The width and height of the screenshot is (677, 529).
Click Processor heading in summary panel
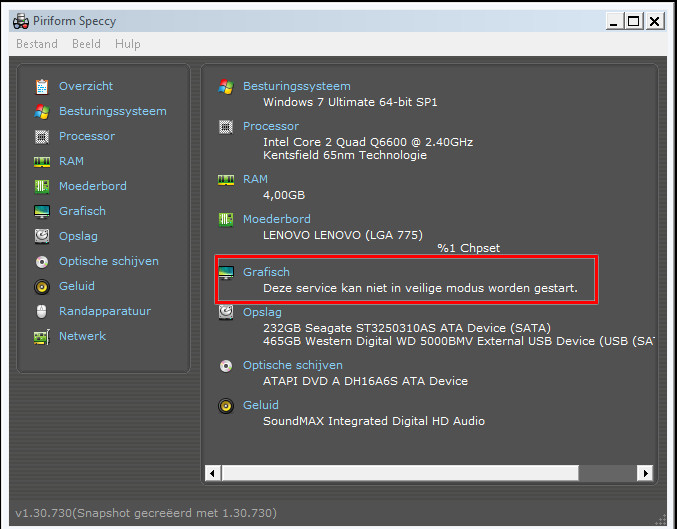271,126
